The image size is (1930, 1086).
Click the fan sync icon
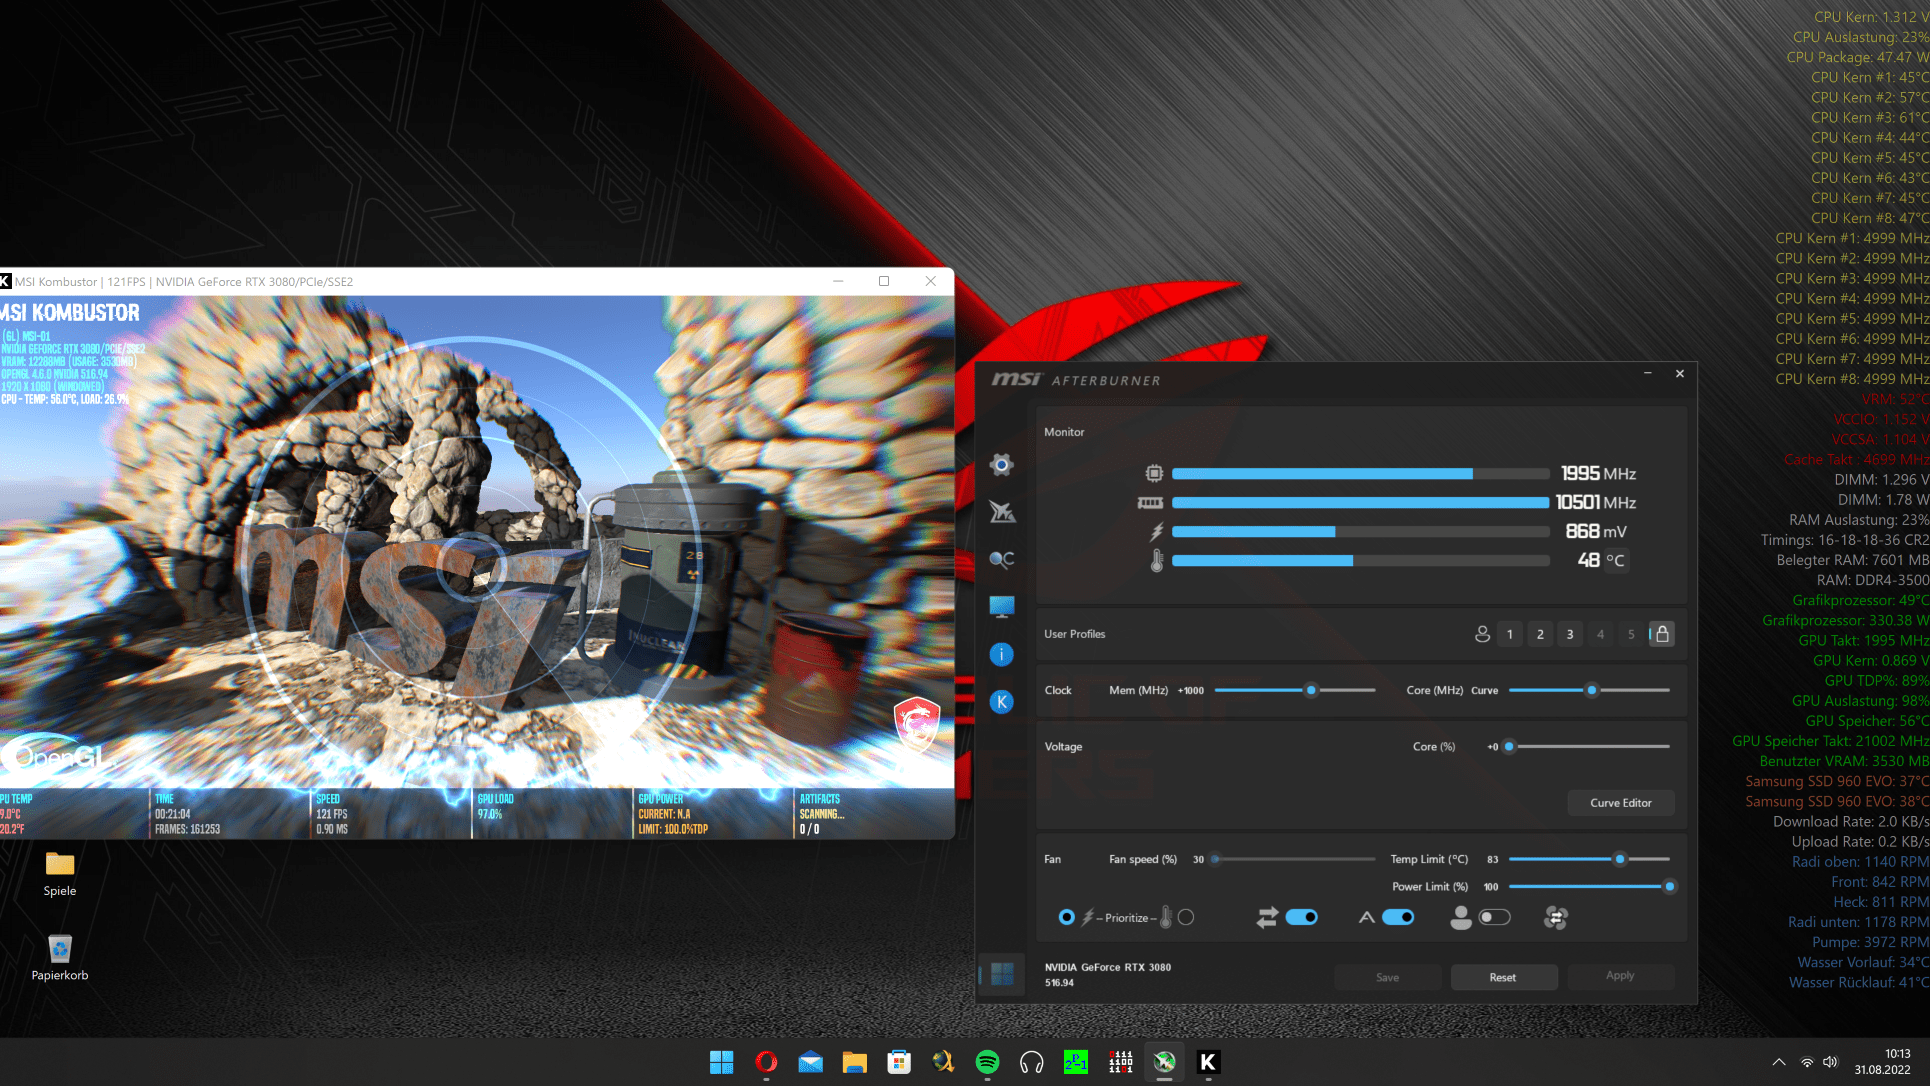coord(1556,917)
